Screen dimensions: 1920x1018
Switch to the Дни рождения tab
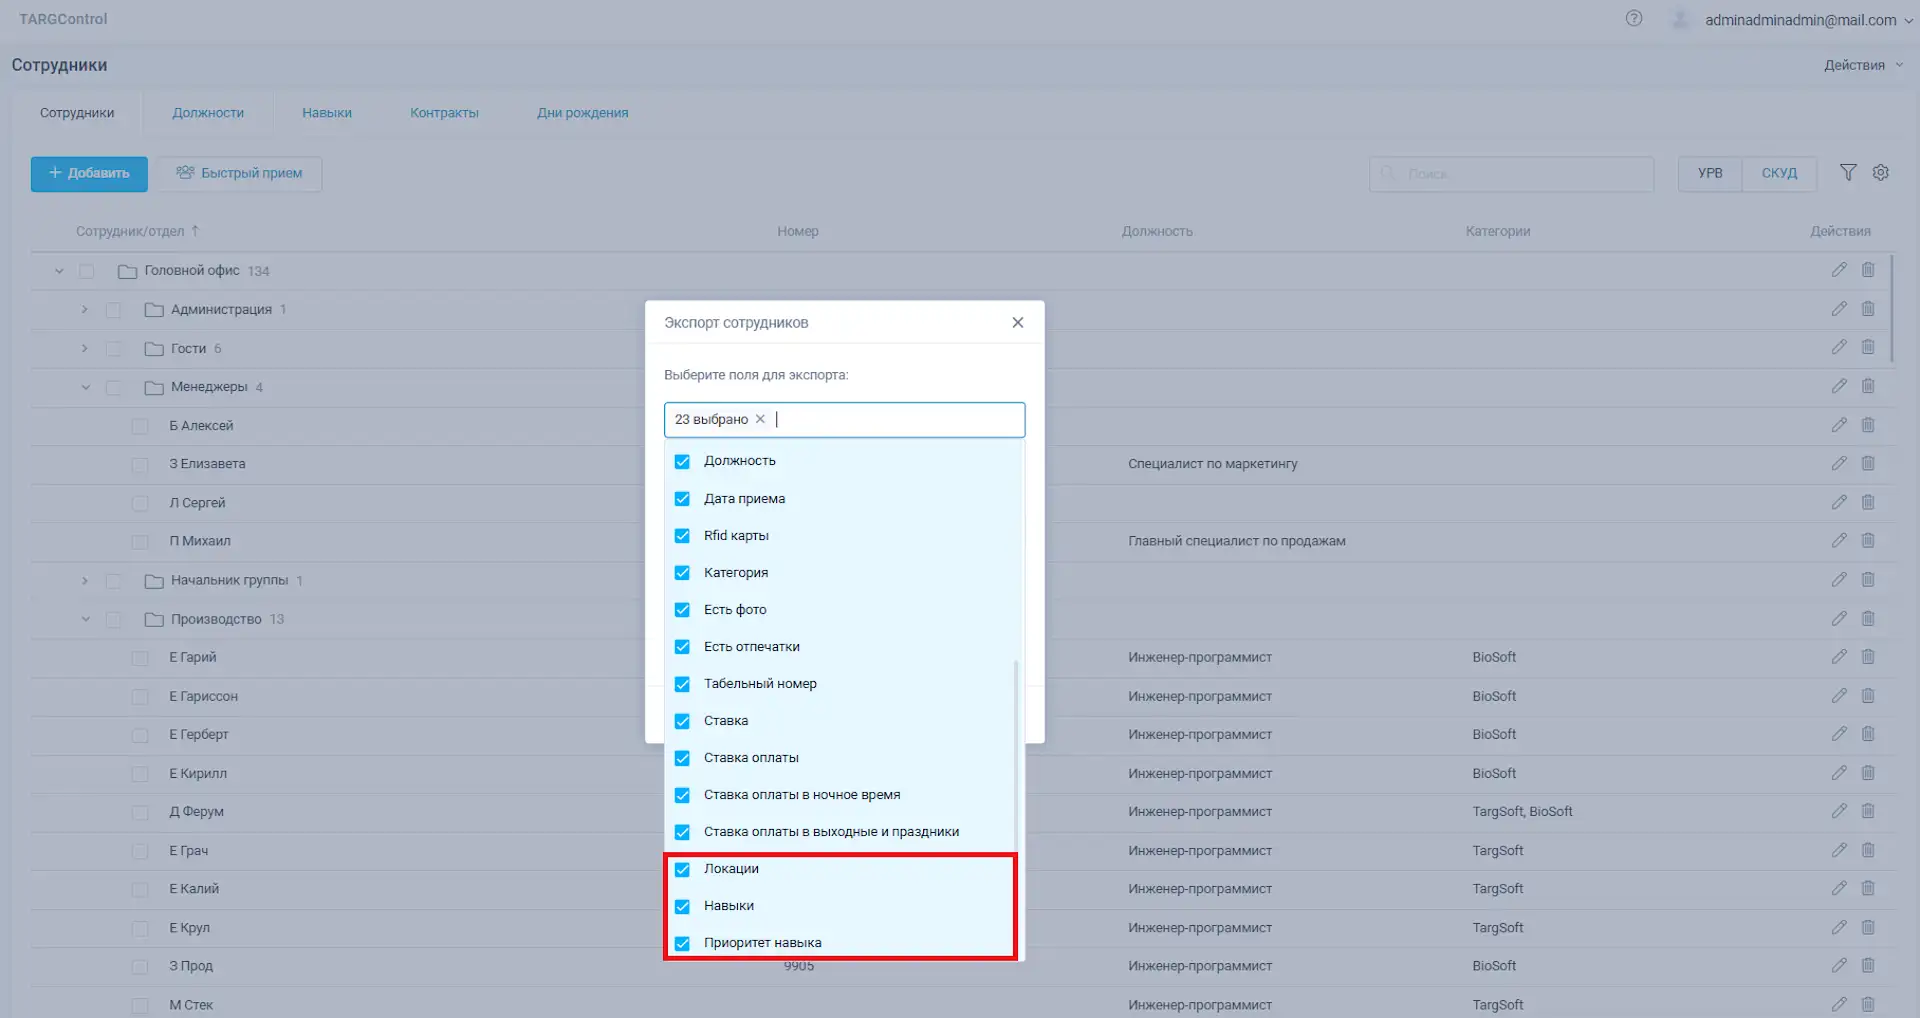click(x=583, y=113)
